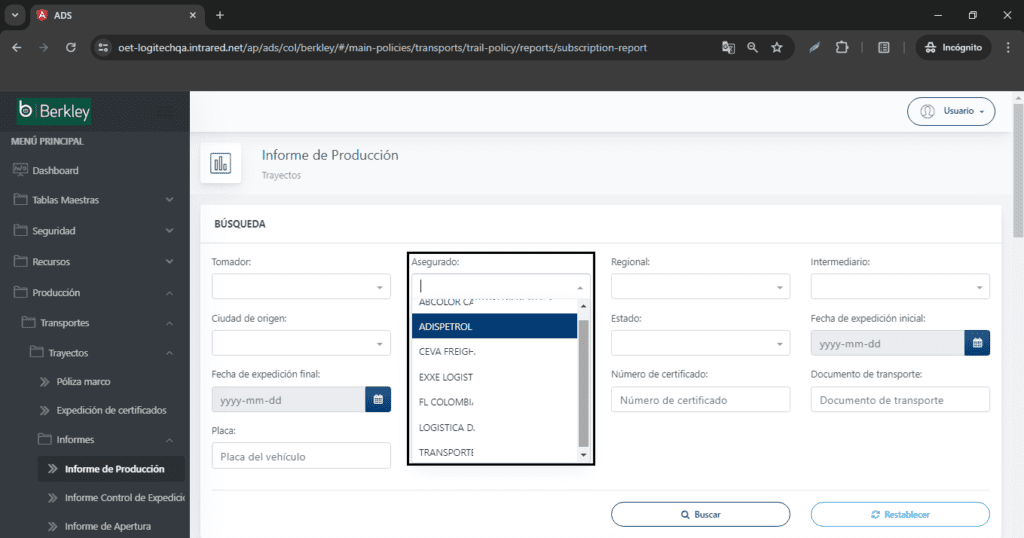Open the Tomador dropdown
The width and height of the screenshot is (1024, 538).
click(300, 287)
